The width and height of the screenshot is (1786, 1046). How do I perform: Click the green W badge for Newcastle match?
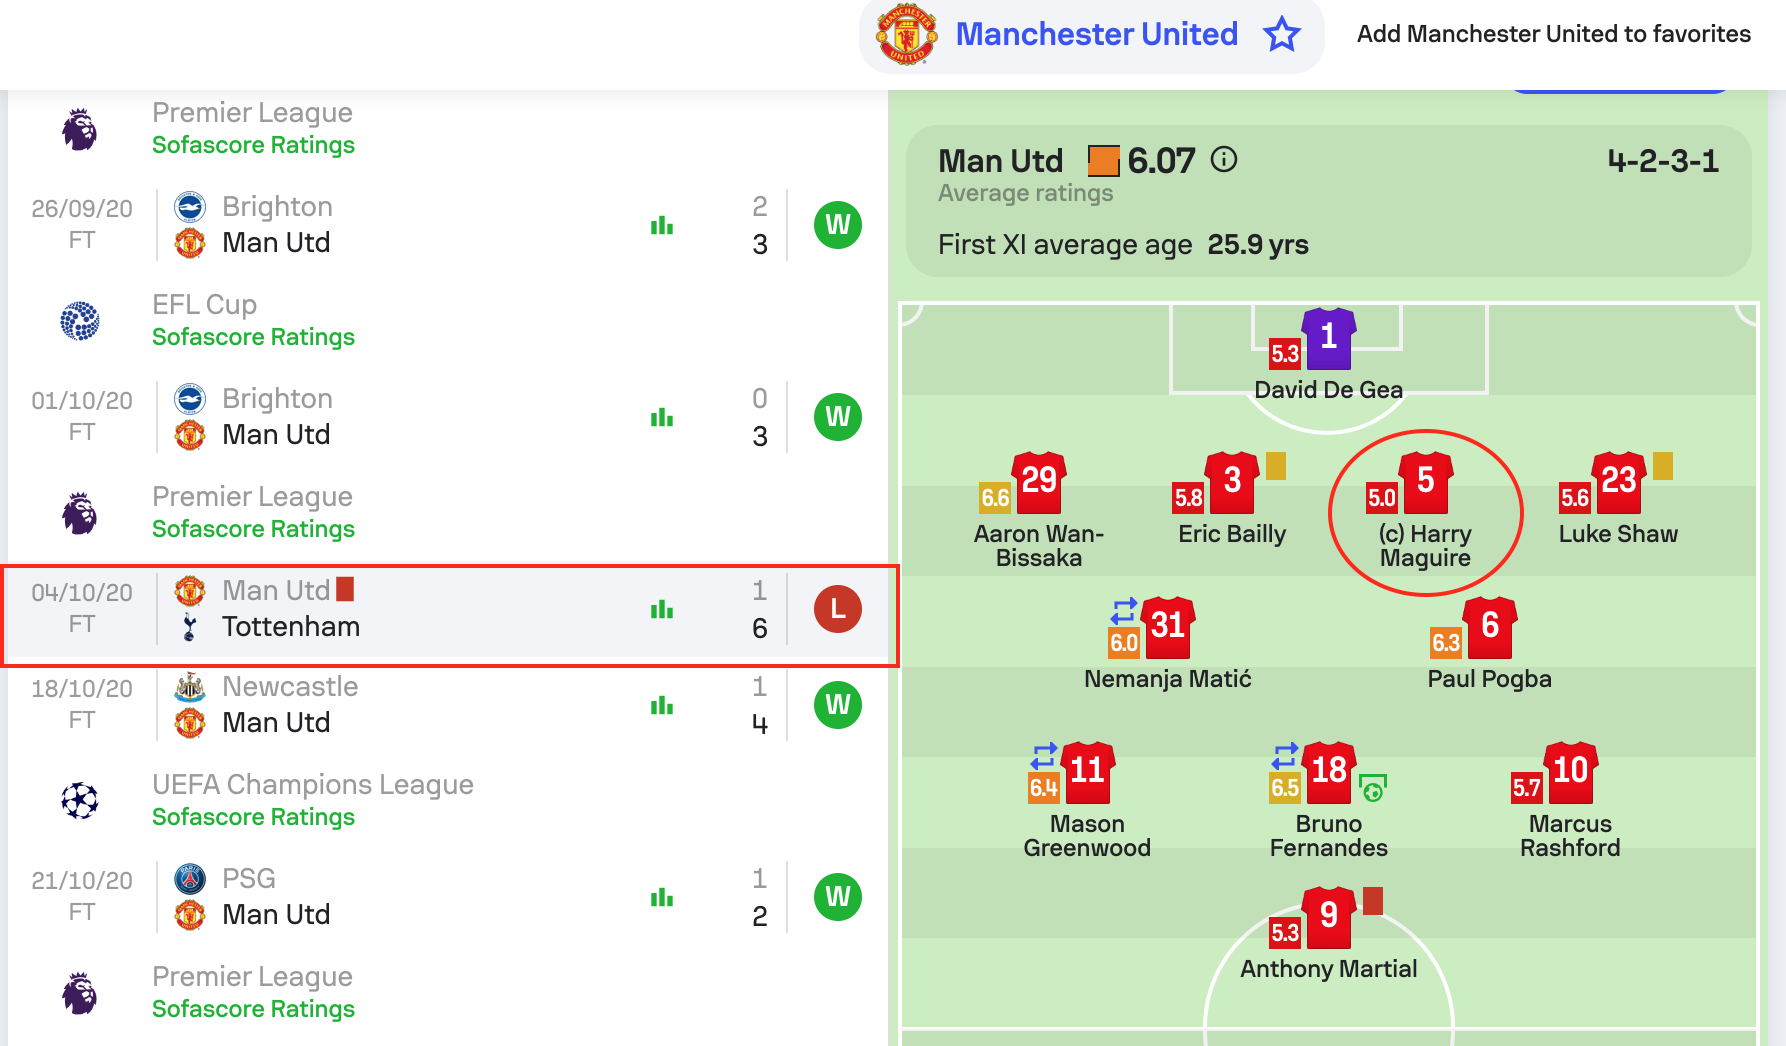tap(838, 705)
